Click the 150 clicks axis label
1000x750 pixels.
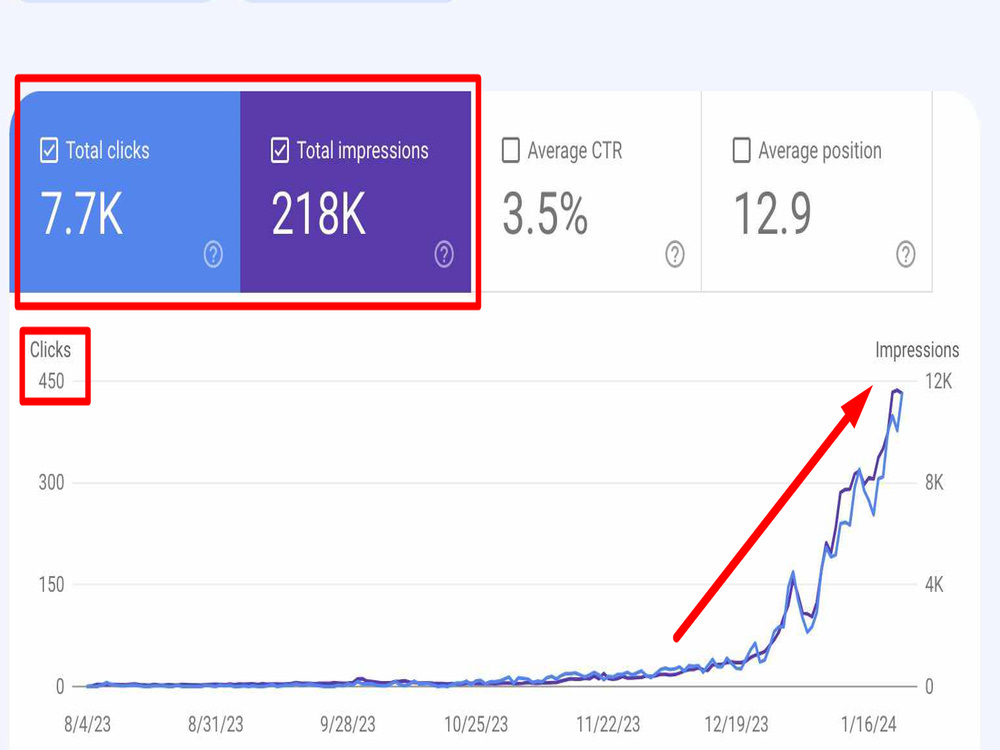[x=51, y=584]
